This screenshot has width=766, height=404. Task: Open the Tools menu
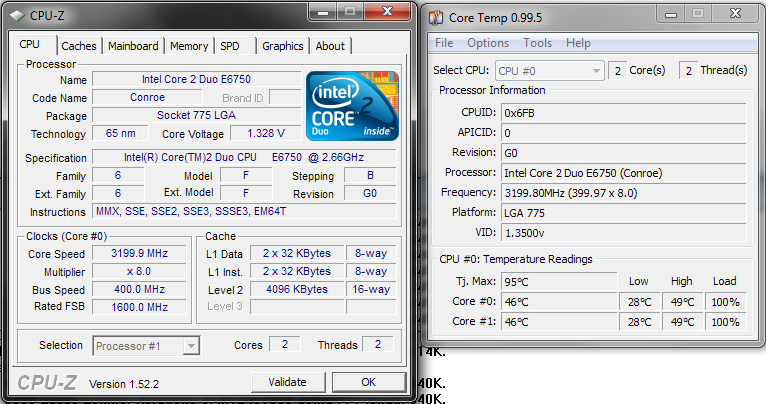click(537, 43)
